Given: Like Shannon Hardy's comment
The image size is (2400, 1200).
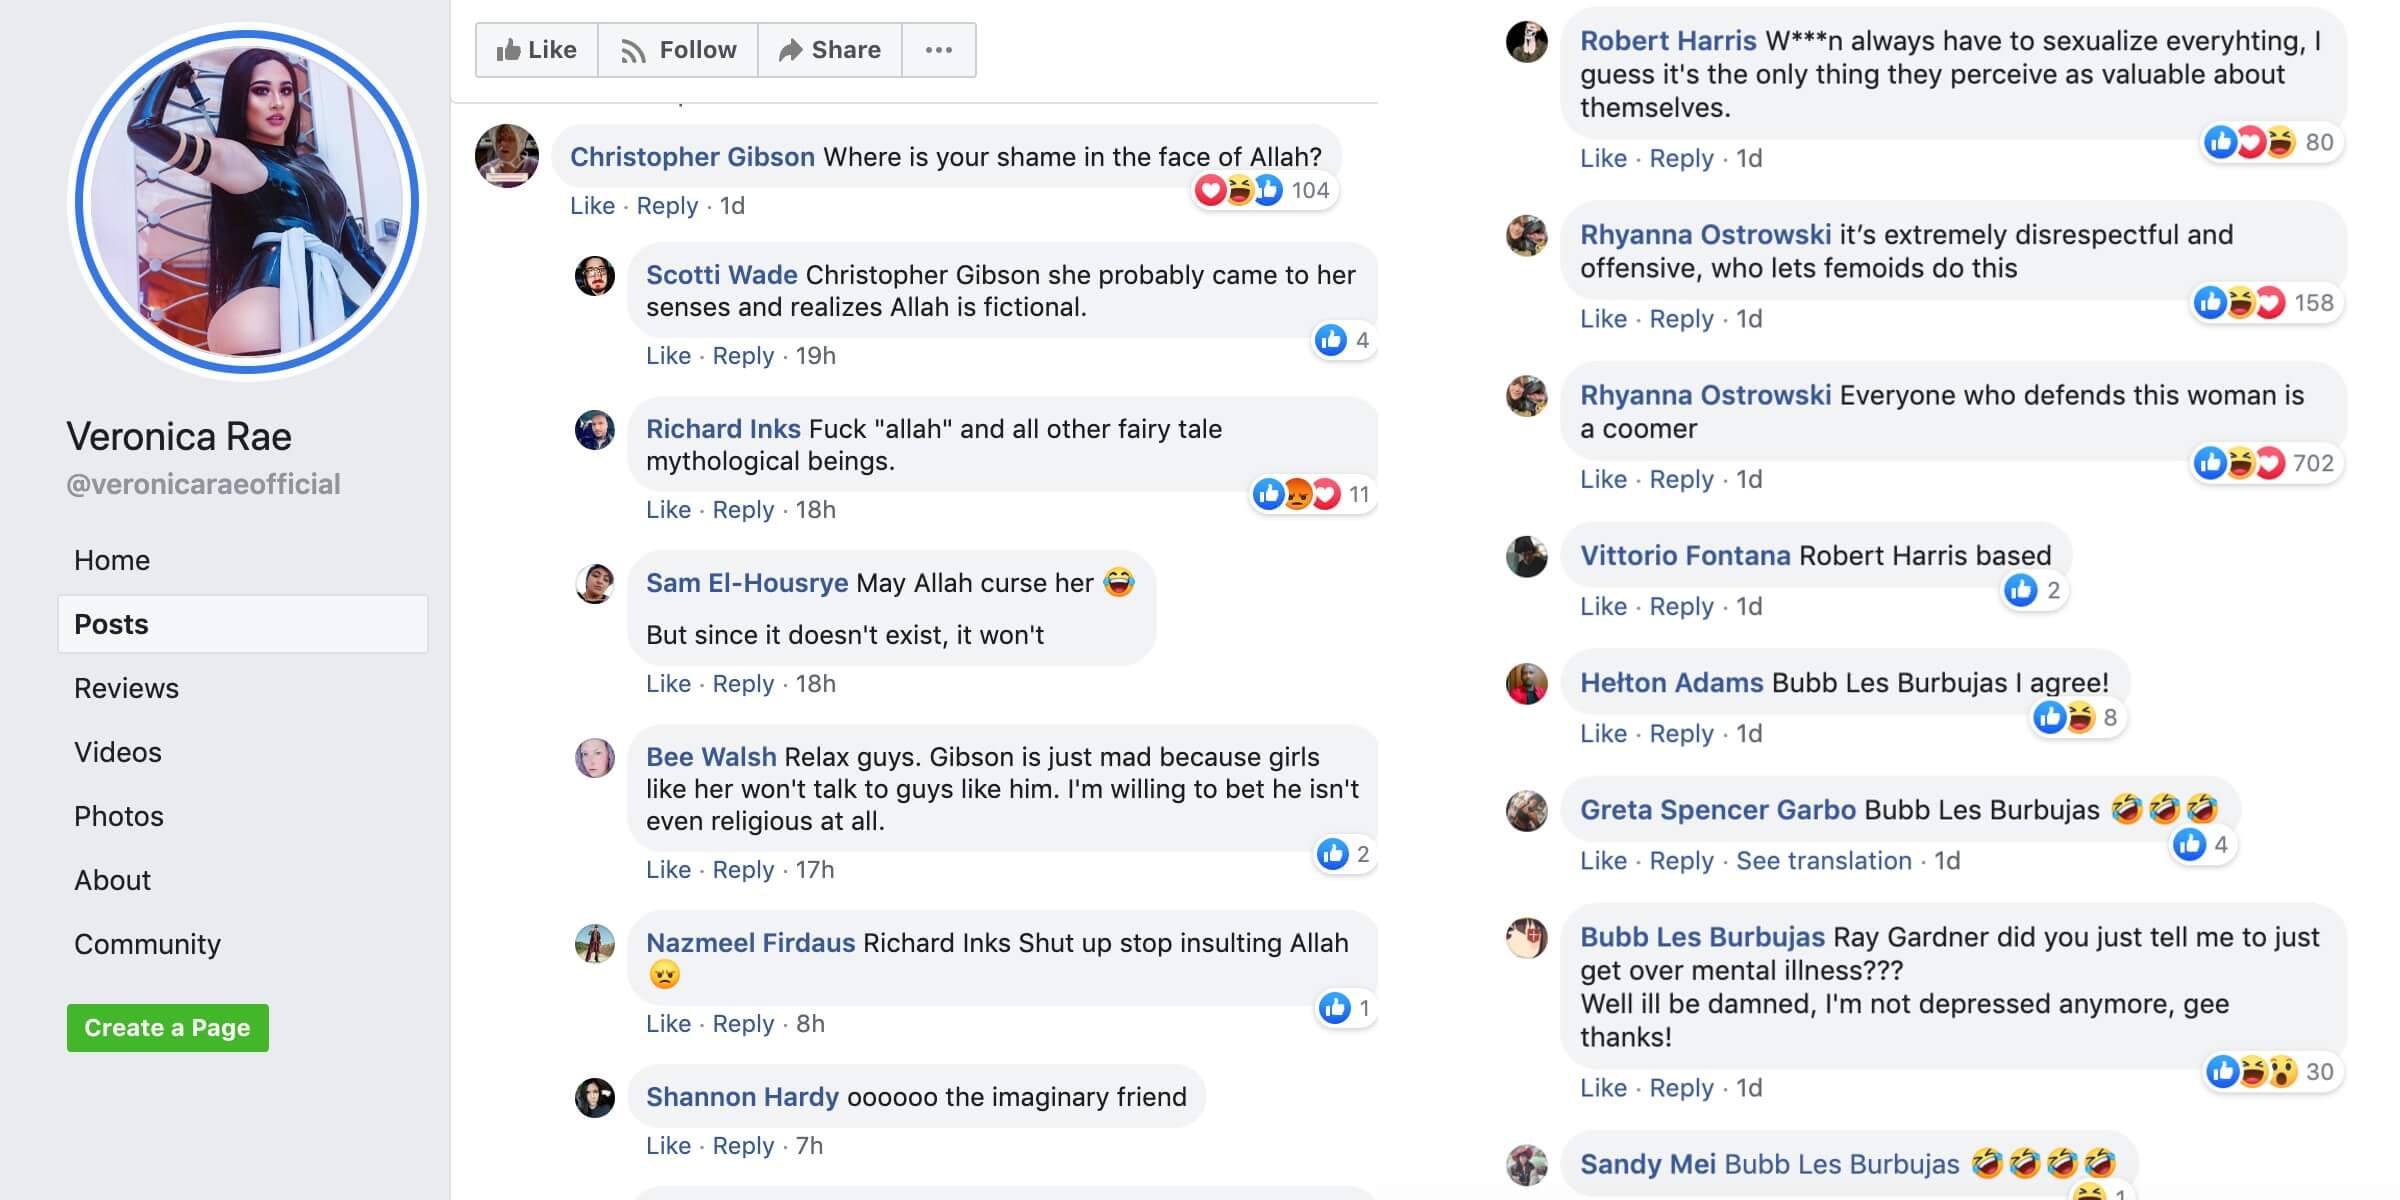Looking at the screenshot, I should tap(668, 1146).
